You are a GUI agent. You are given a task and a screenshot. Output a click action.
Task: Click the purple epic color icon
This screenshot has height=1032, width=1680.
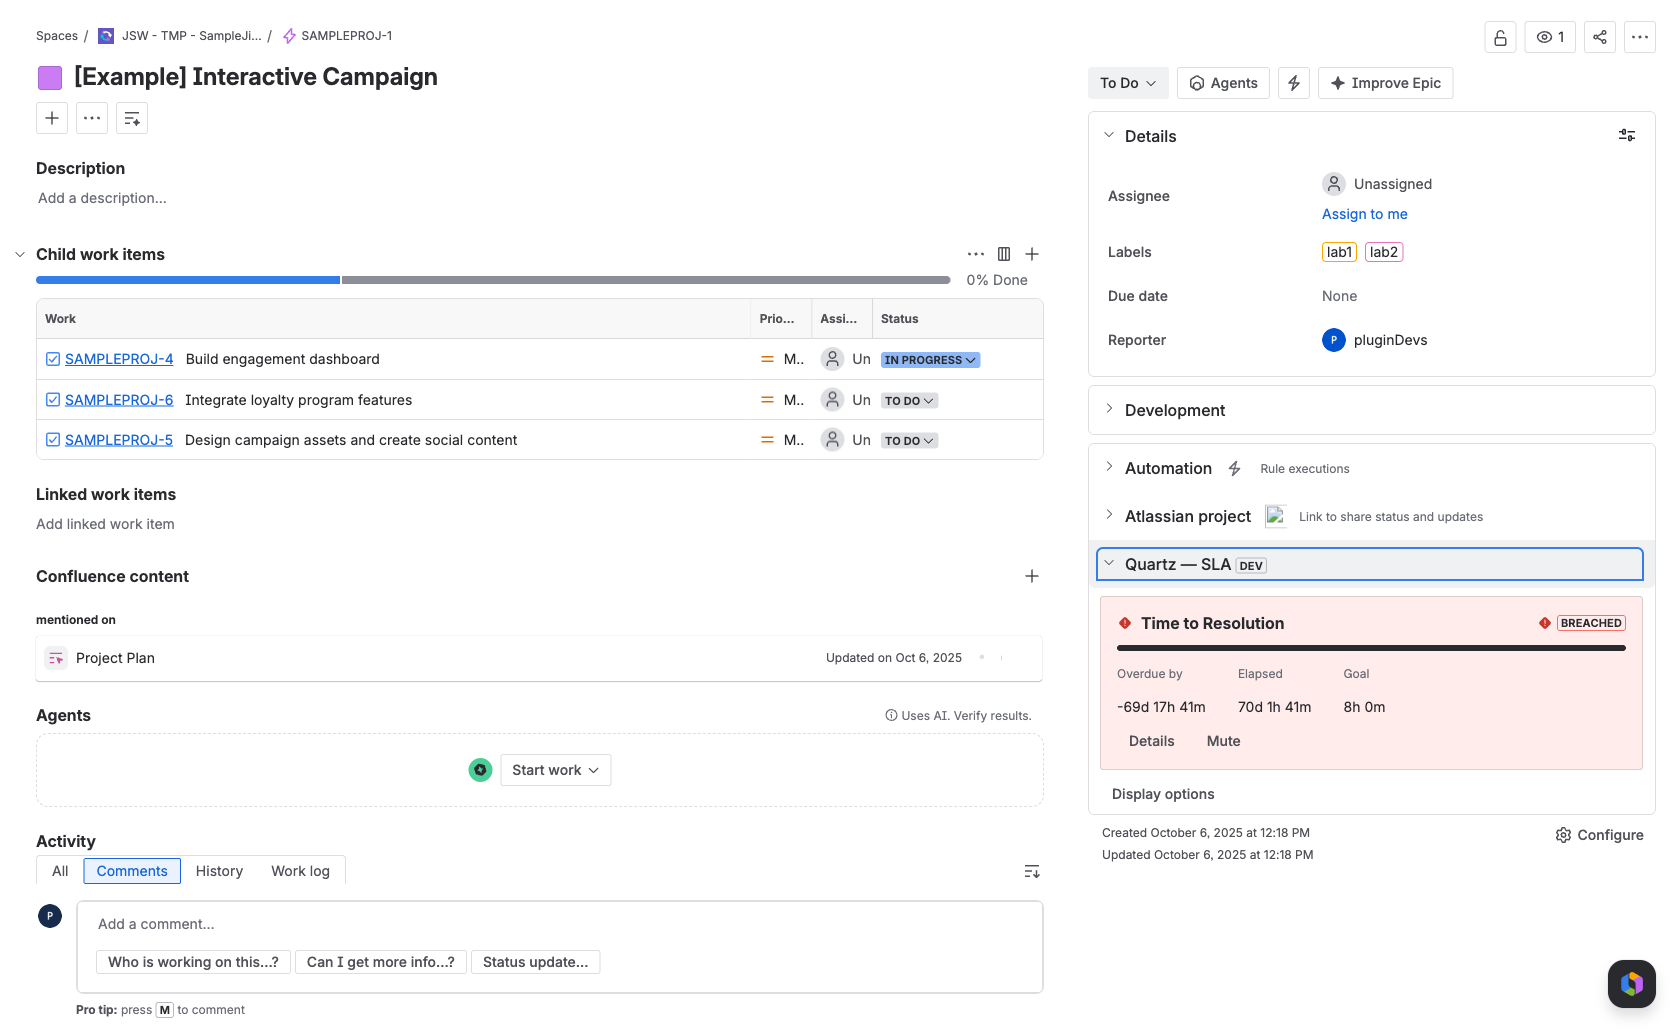pyautogui.click(x=50, y=77)
